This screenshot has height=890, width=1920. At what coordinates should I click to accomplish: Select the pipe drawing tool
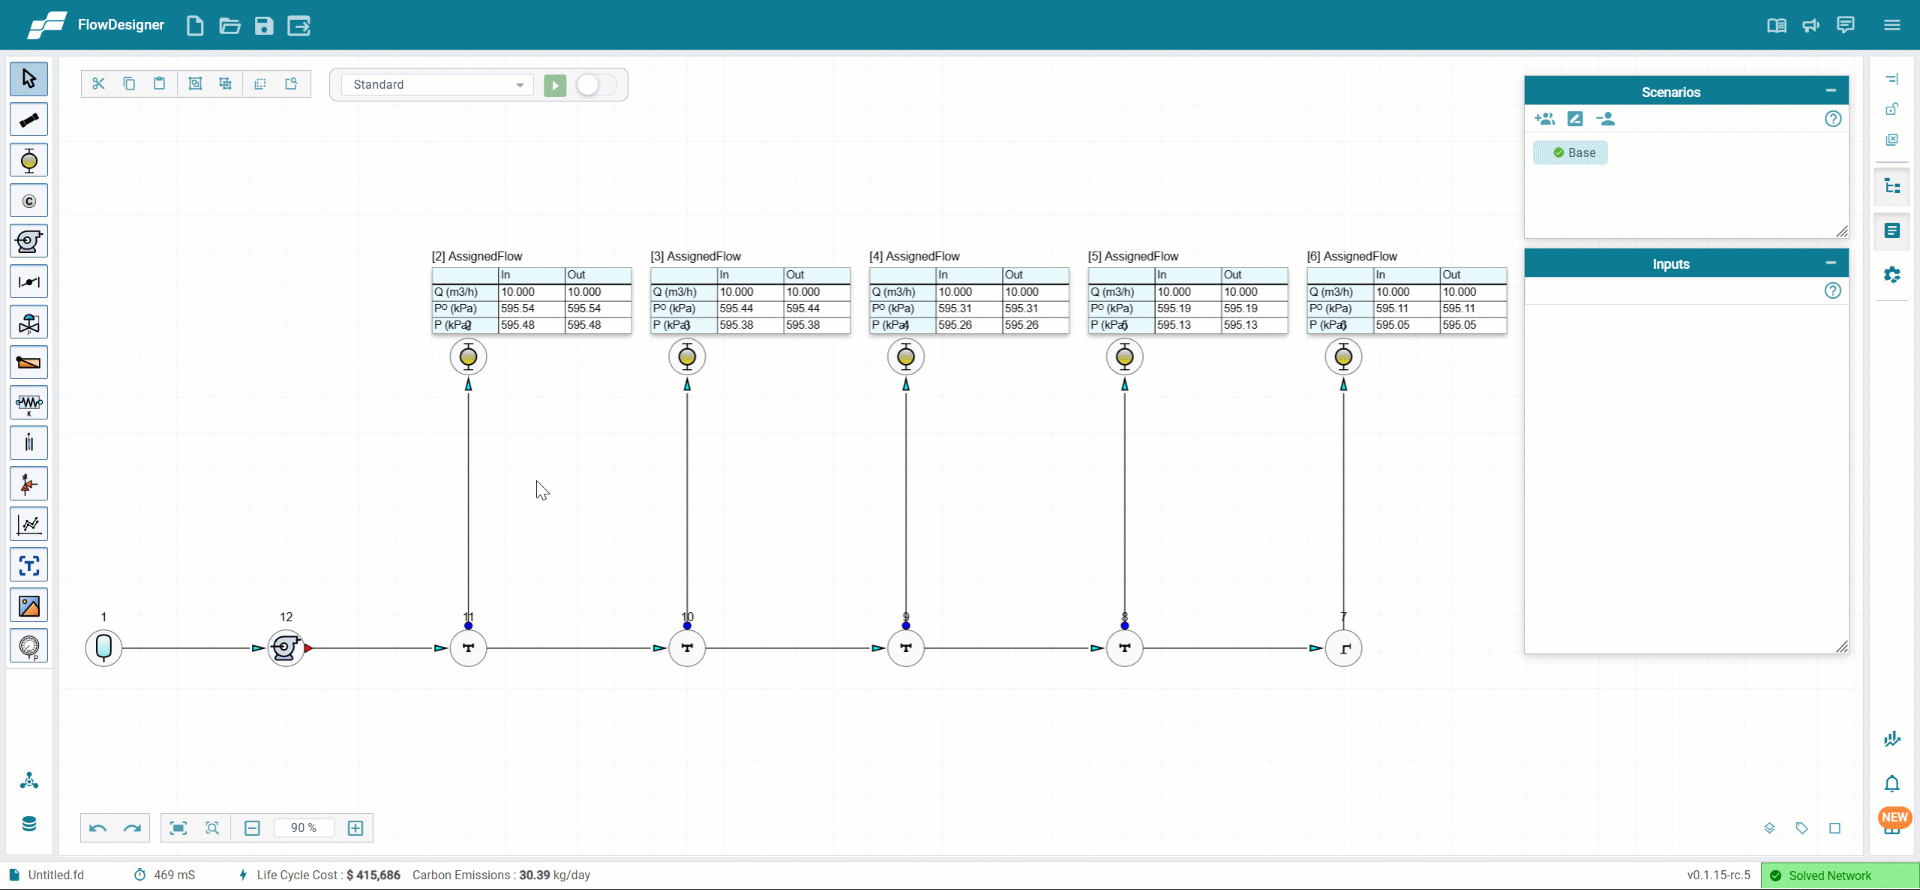29,120
